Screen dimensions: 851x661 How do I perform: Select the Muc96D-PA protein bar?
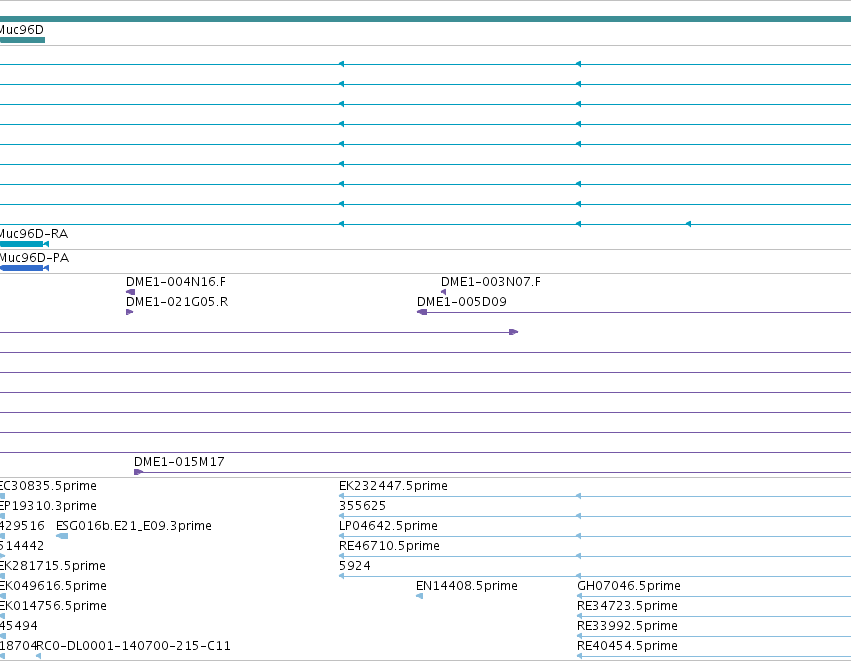[24, 268]
